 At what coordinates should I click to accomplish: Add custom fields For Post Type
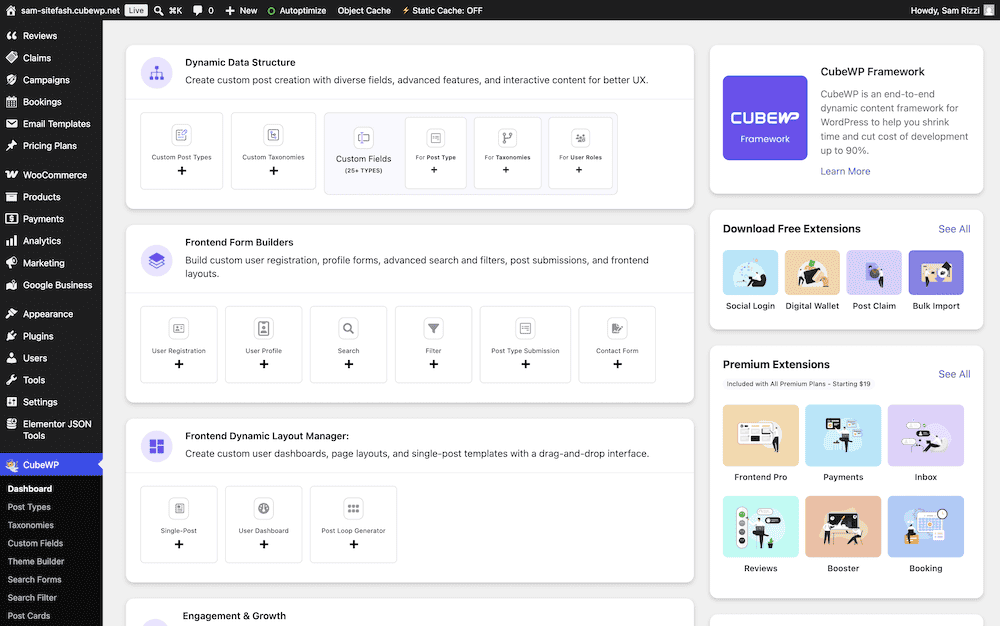(x=436, y=153)
